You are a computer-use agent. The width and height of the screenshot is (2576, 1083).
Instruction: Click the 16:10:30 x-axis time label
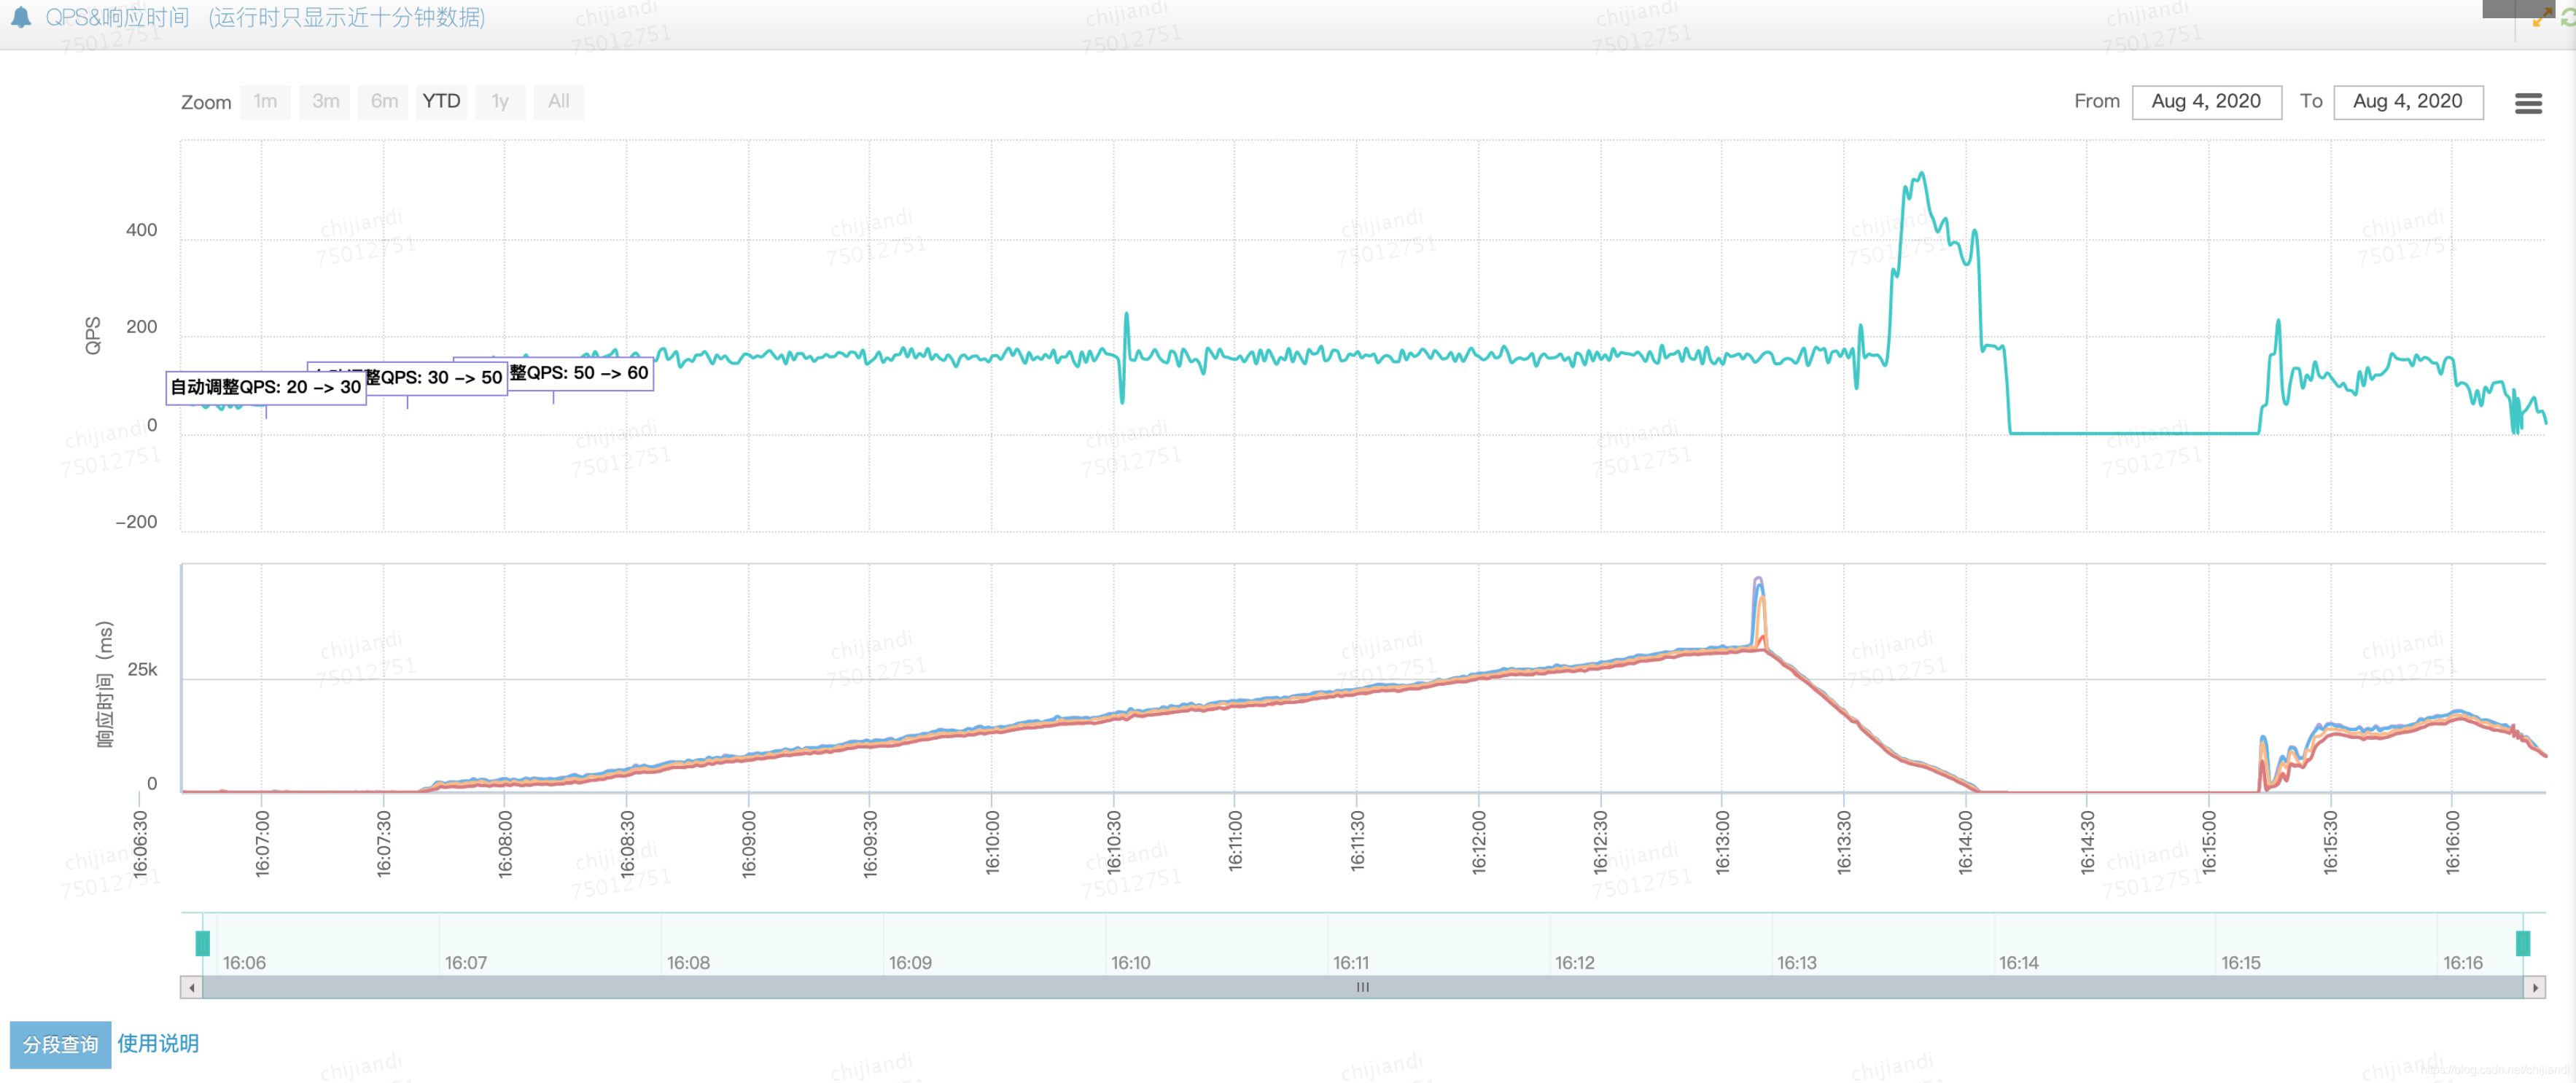pos(1114,843)
